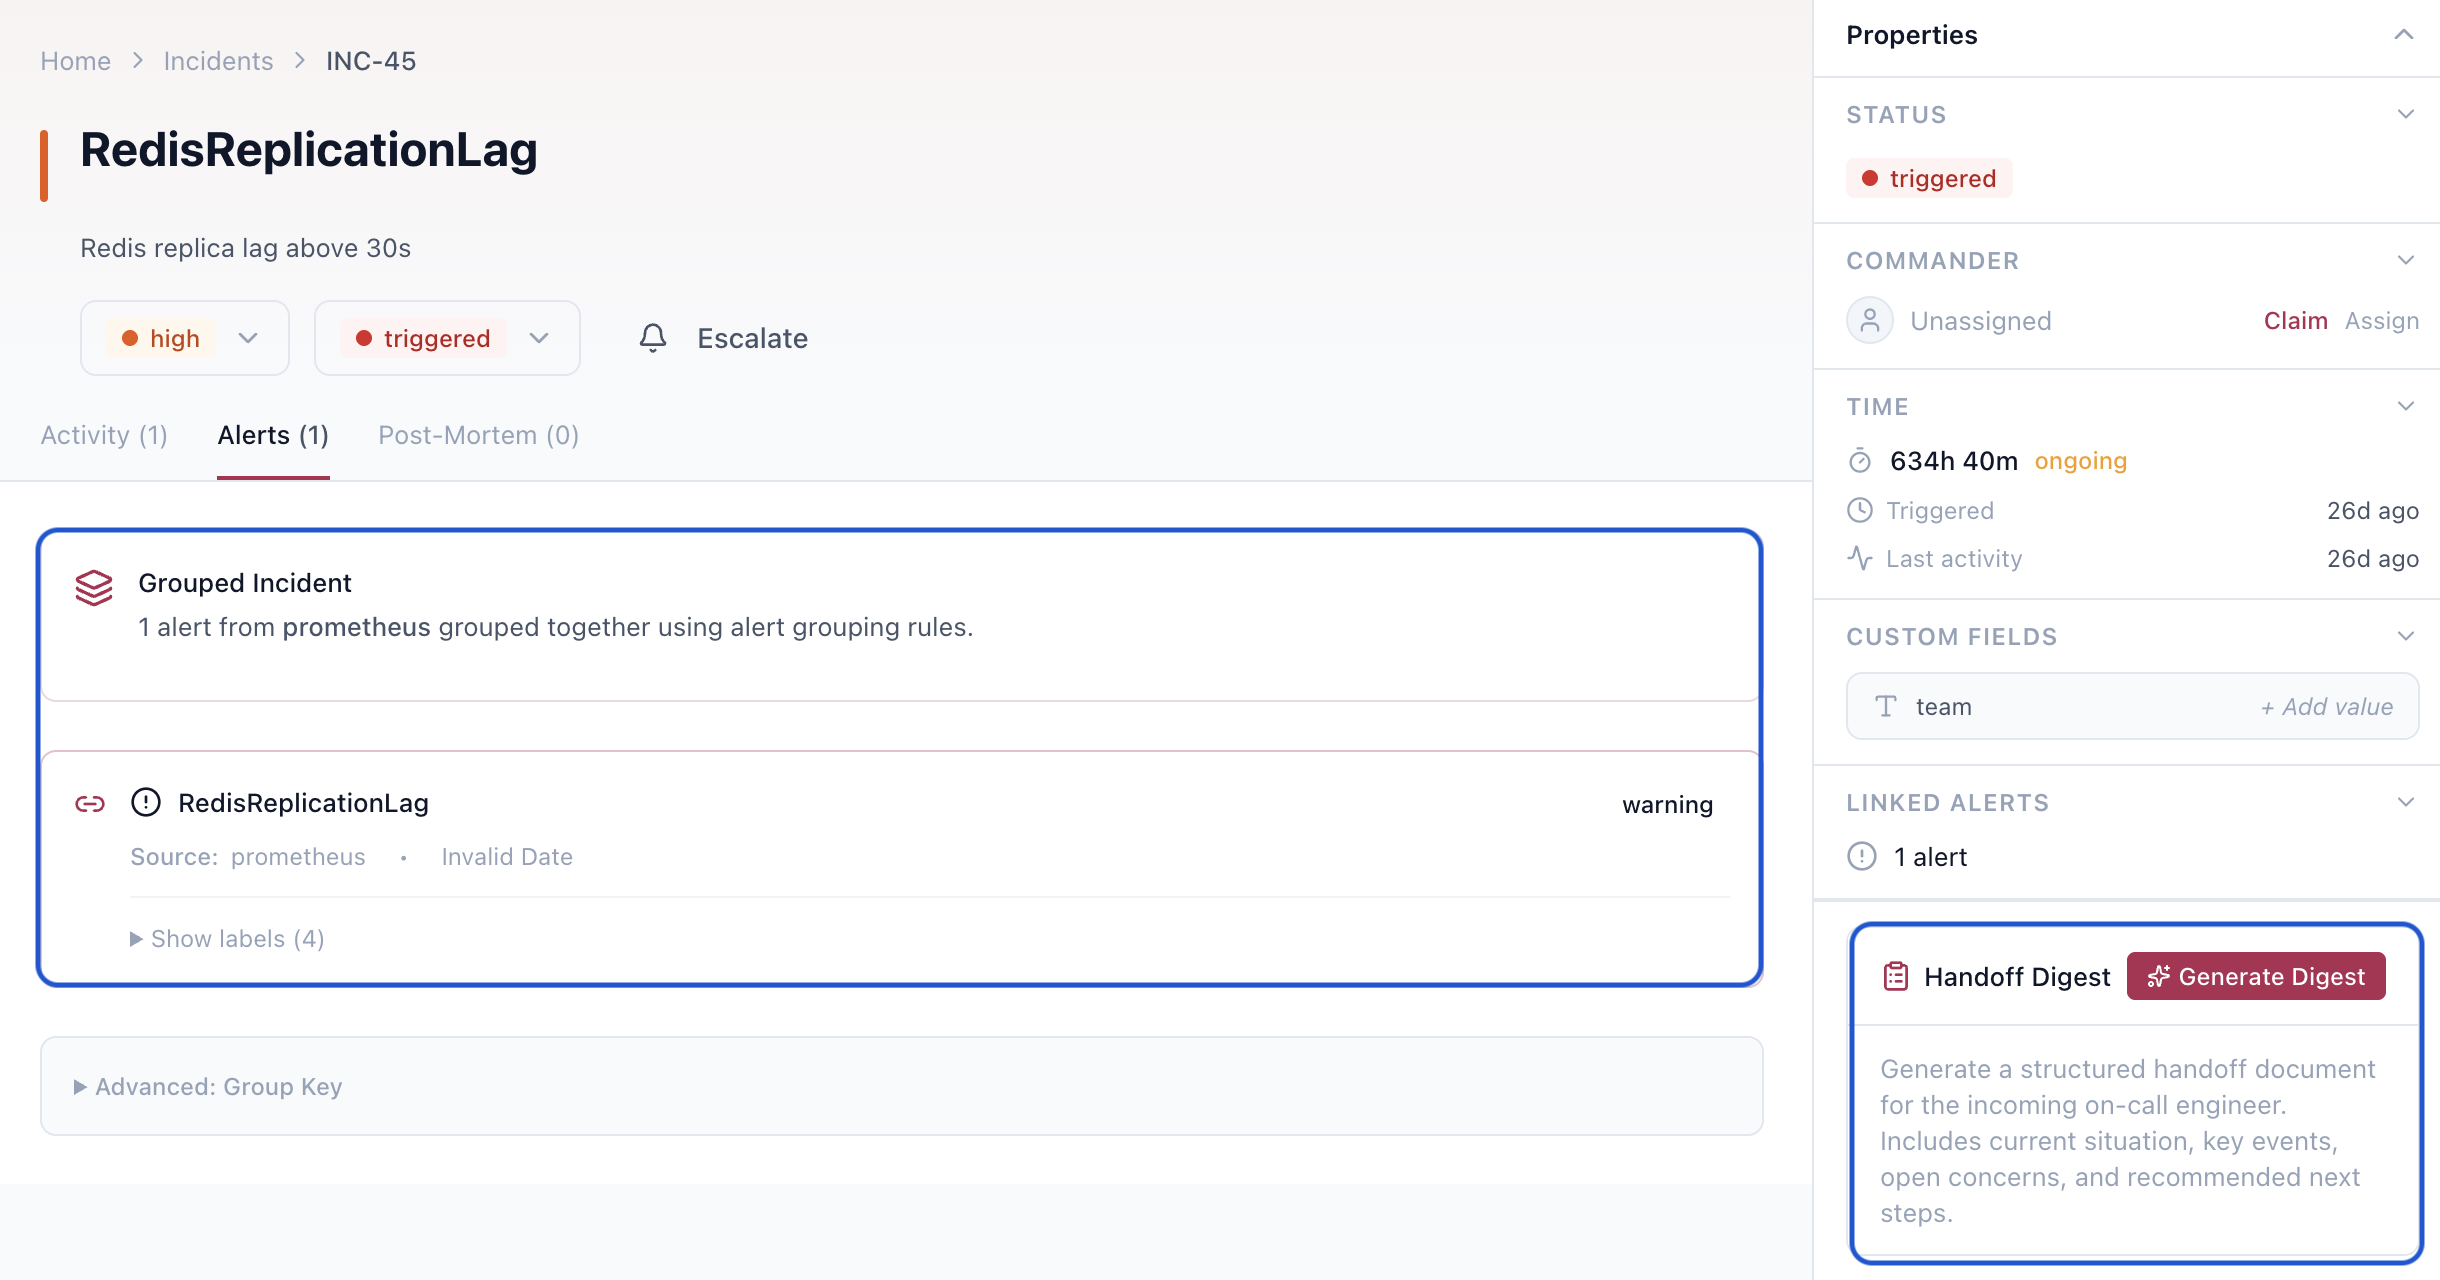Click the prometheus source text
Viewport: 2440px width, 1280px height.
point(298,857)
